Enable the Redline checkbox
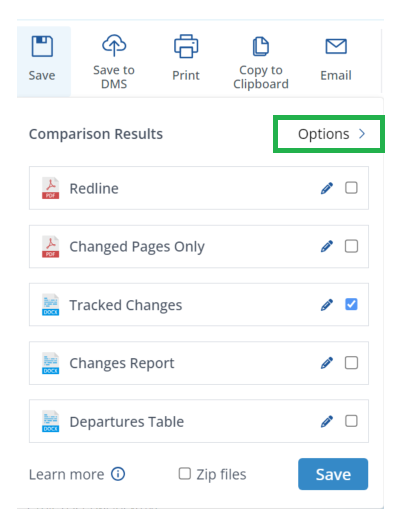Image resolution: width=393 pixels, height=527 pixels. click(351, 188)
